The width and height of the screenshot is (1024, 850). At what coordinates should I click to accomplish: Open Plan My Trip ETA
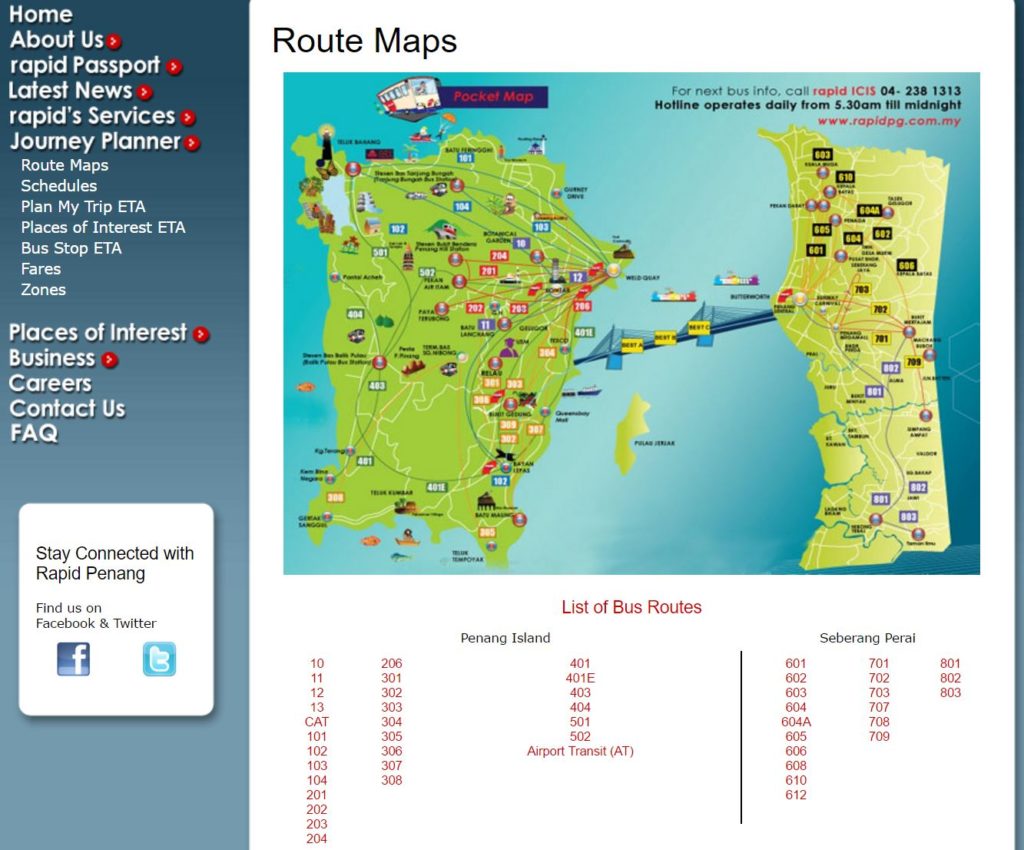click(x=83, y=207)
